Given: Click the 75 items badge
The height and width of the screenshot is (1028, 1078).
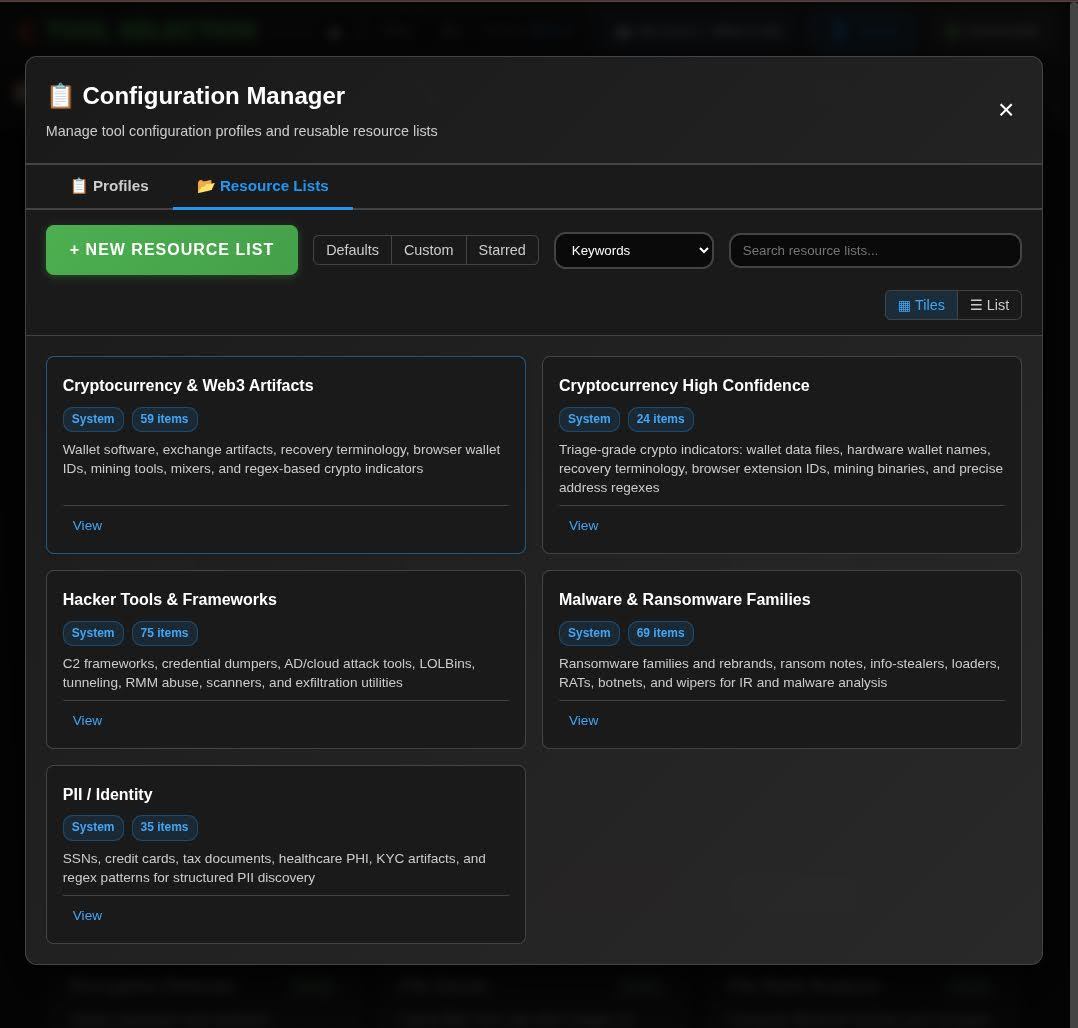Looking at the screenshot, I should pyautogui.click(x=164, y=633).
